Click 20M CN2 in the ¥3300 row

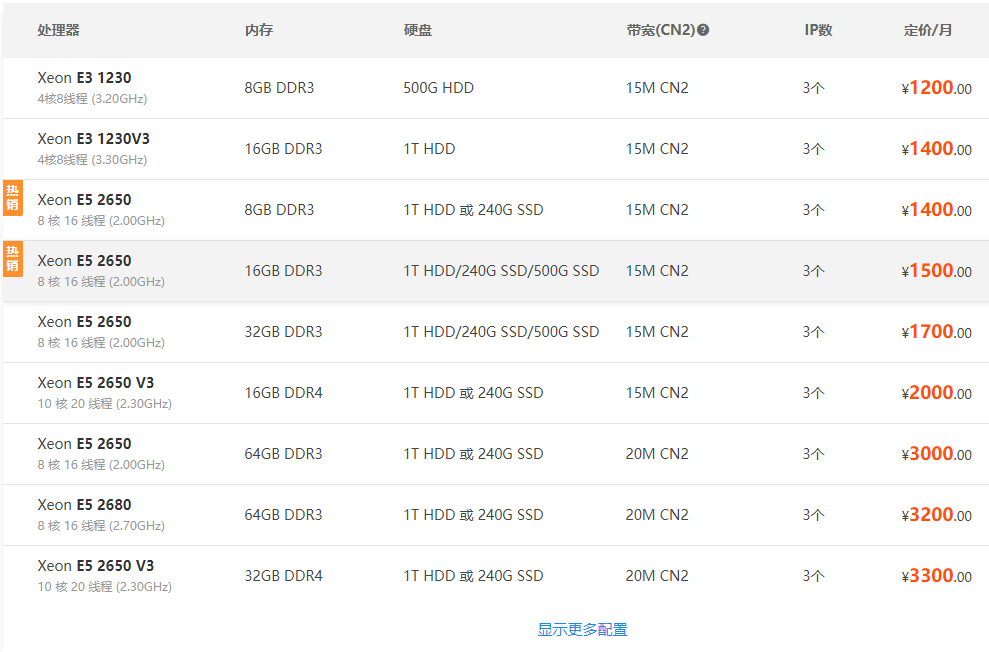[657, 576]
